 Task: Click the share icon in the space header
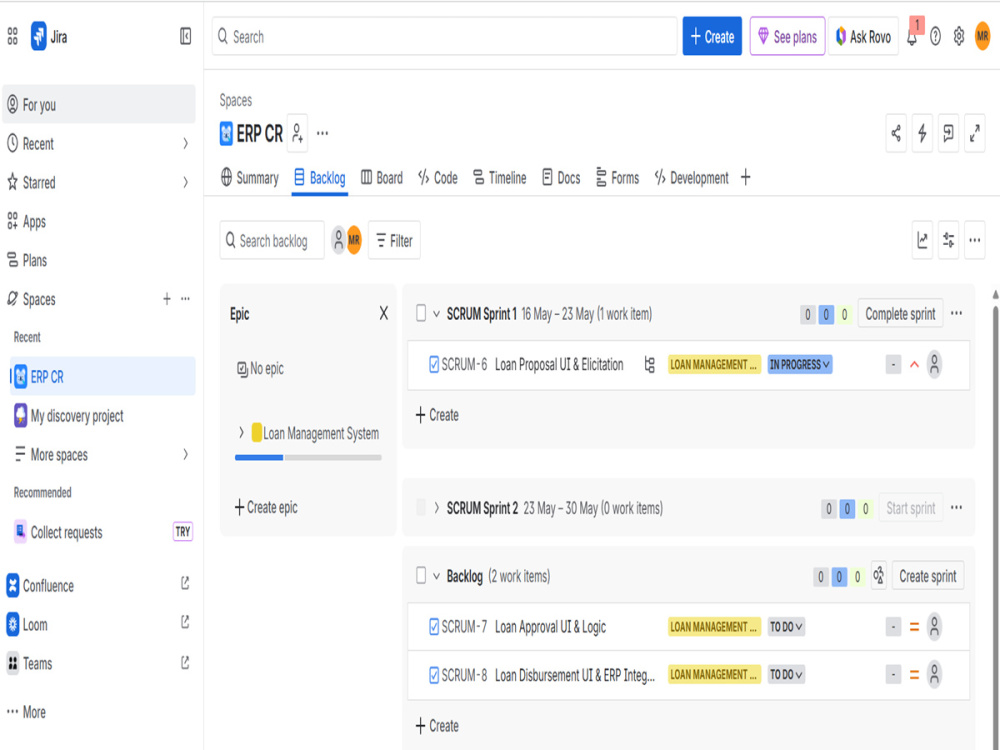point(896,133)
